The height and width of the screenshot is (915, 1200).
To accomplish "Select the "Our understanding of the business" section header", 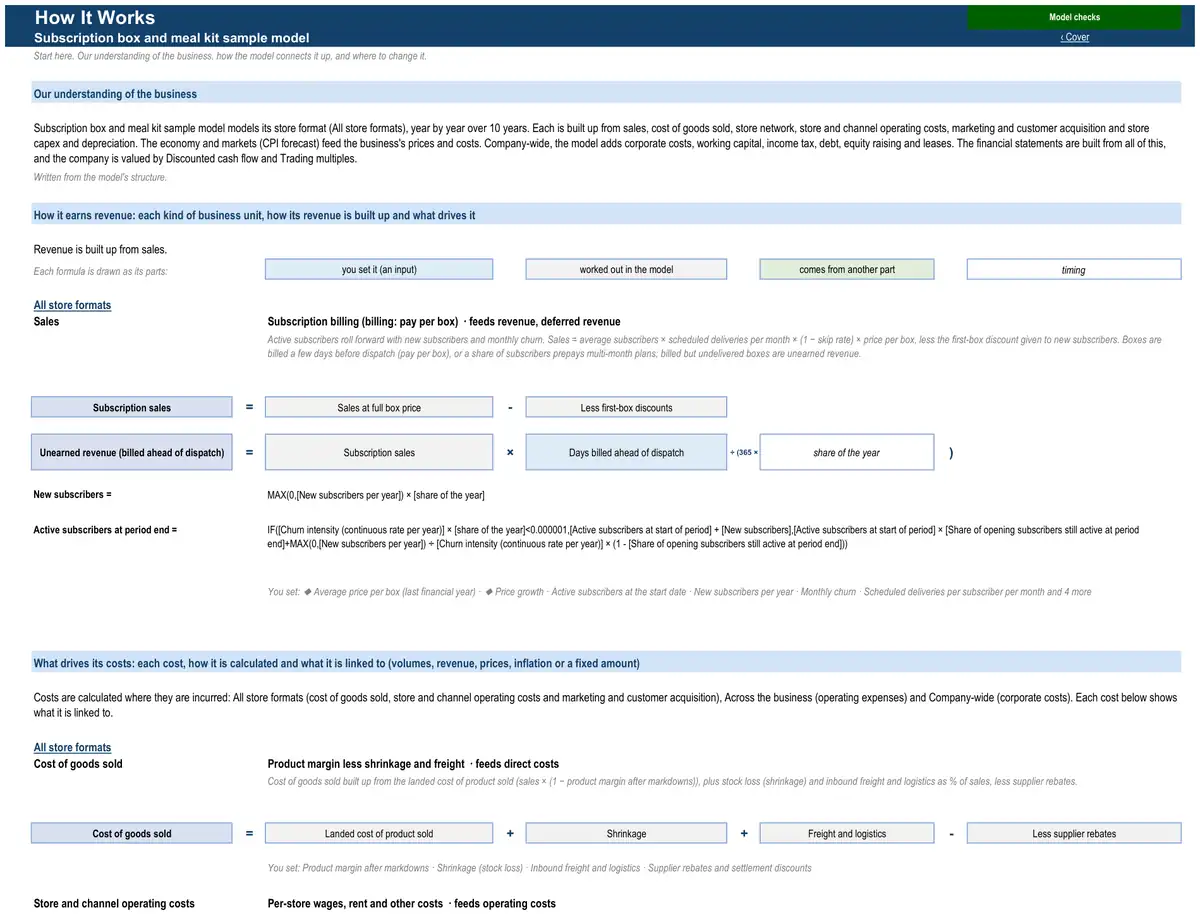I will coord(606,93).
